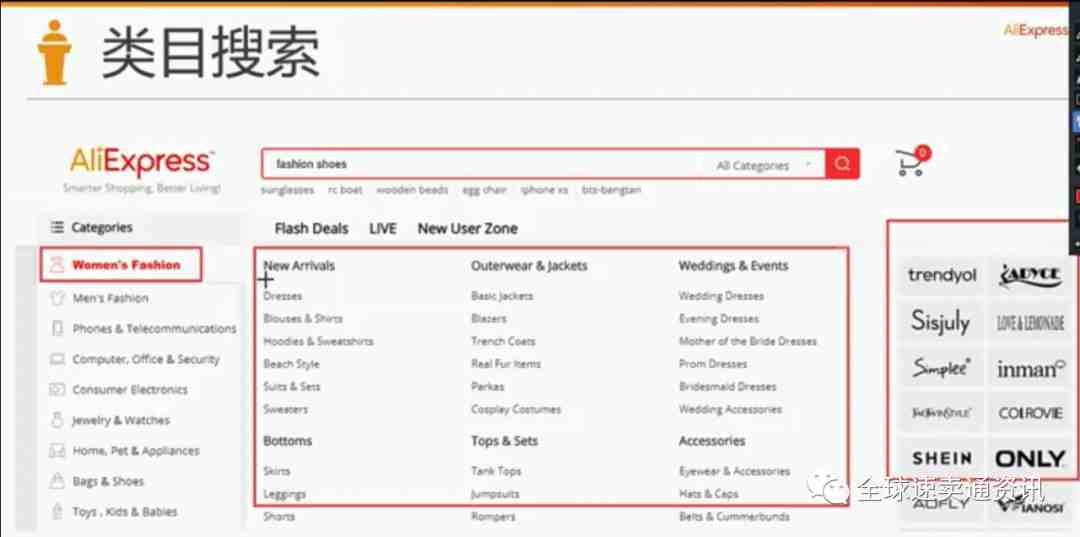The height and width of the screenshot is (537, 1080).
Task: Click the Women's Fashion dress icon
Action: click(x=59, y=265)
